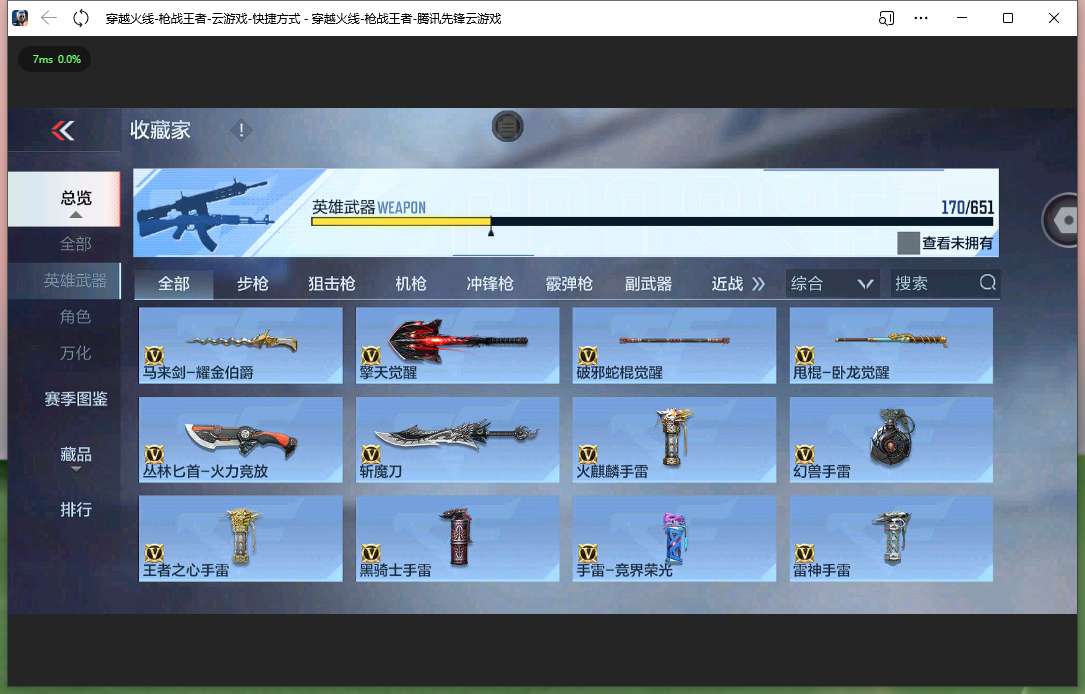Viewport: 1085px width, 694px height.
Task: Select 英雄武器 in the left sidebar
Action: click(64, 280)
